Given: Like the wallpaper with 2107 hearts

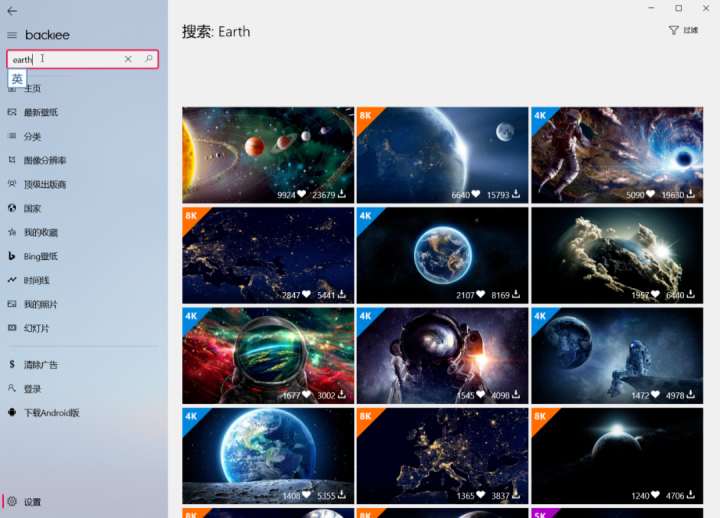Looking at the screenshot, I should 480,294.
